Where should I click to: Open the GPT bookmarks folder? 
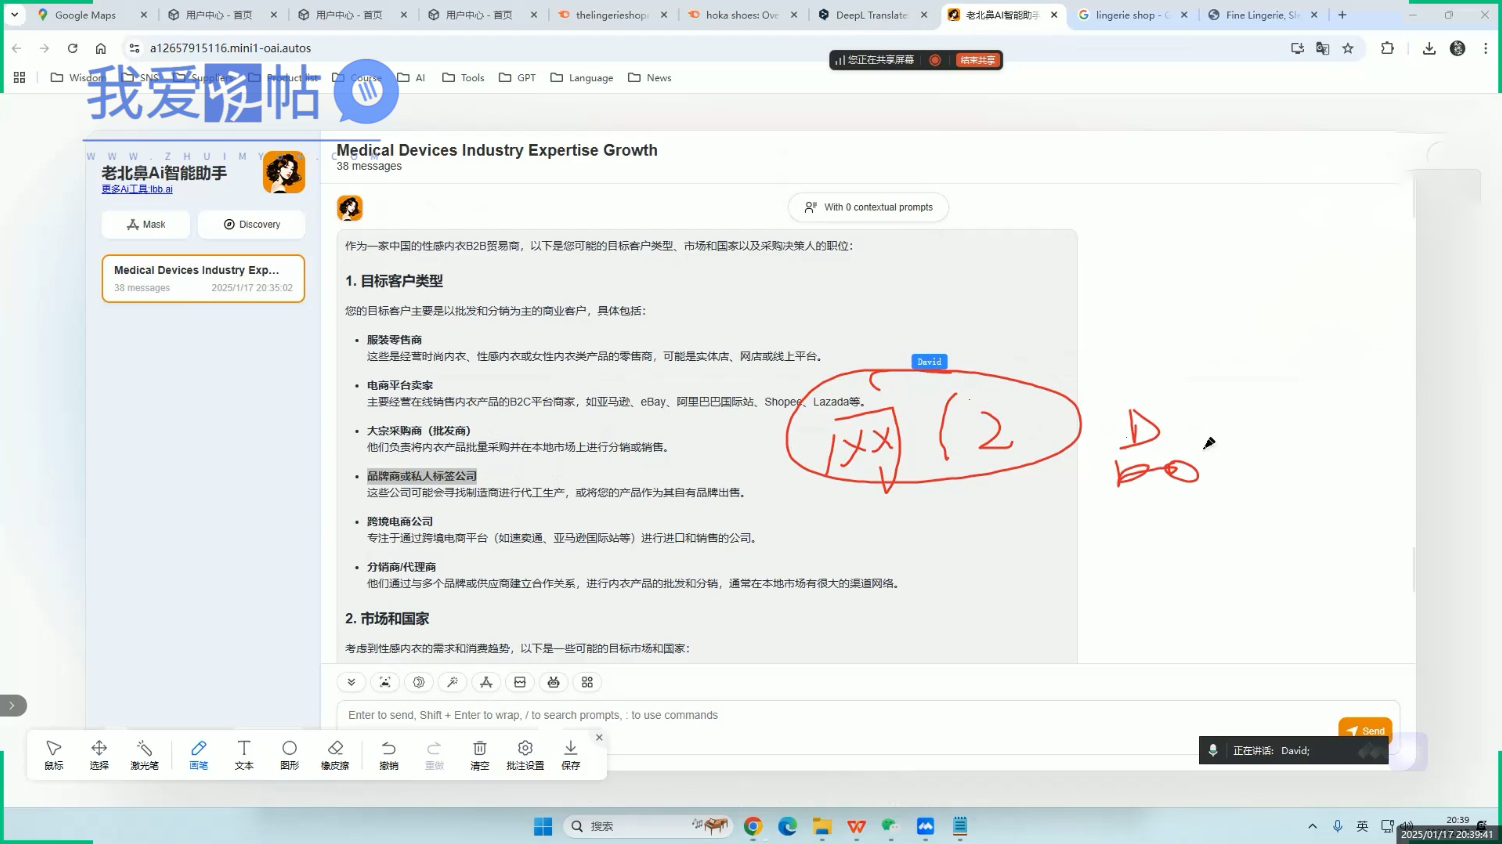click(517, 77)
